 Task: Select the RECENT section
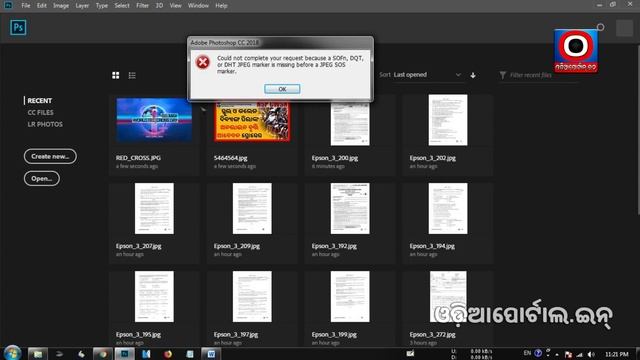(40, 100)
